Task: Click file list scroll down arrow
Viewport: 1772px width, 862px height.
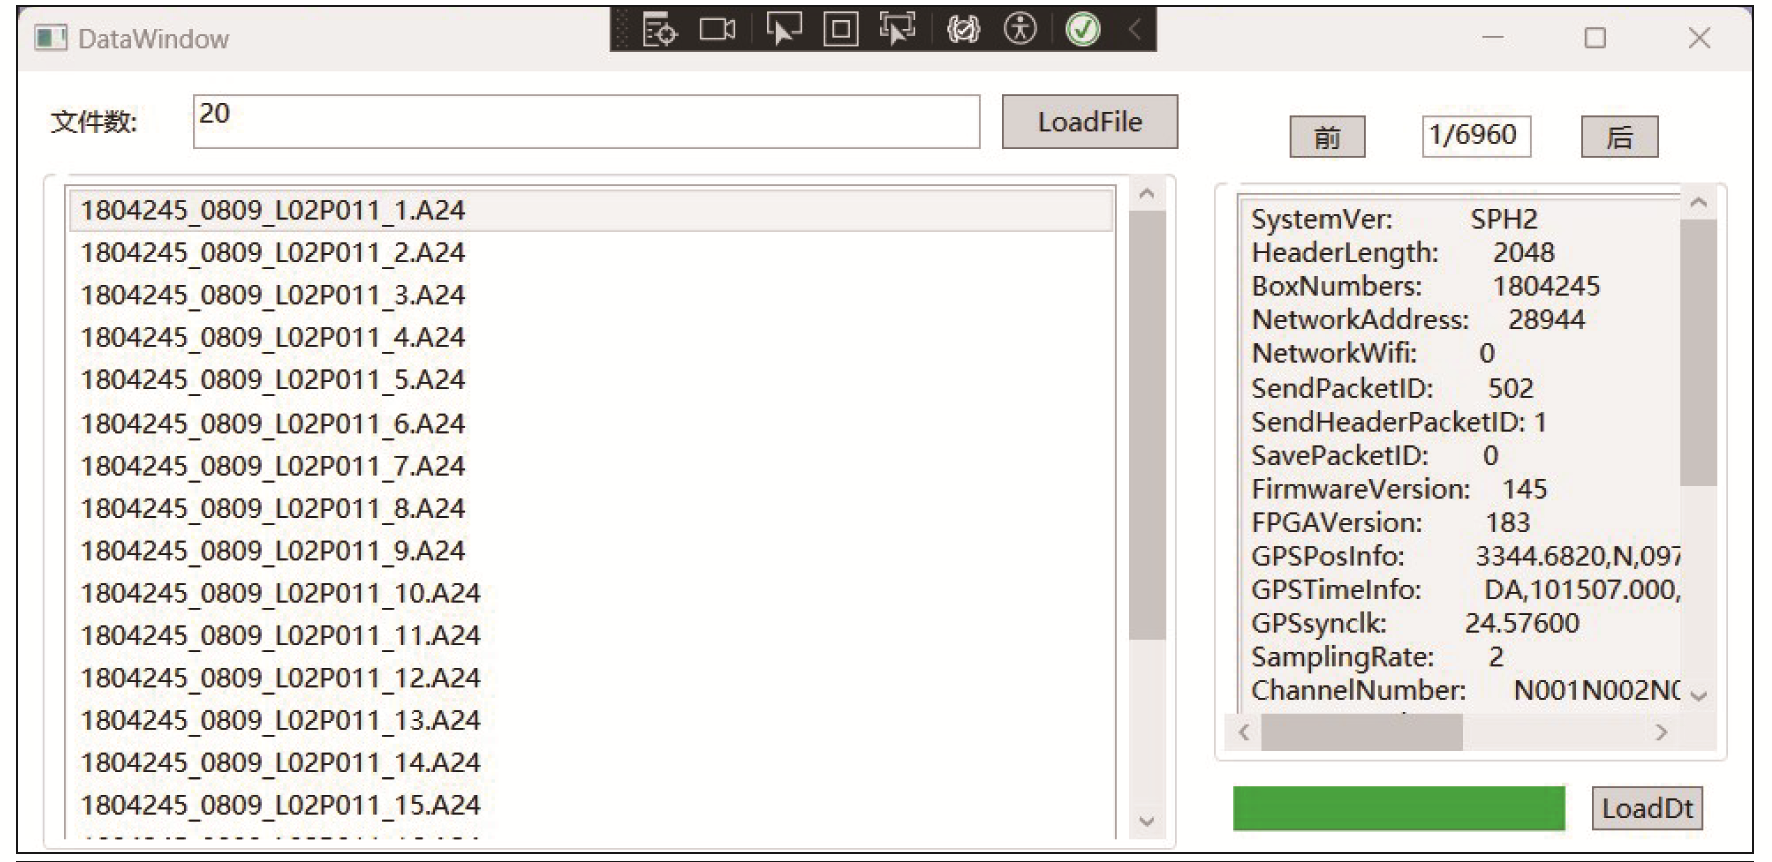Action: (1147, 821)
